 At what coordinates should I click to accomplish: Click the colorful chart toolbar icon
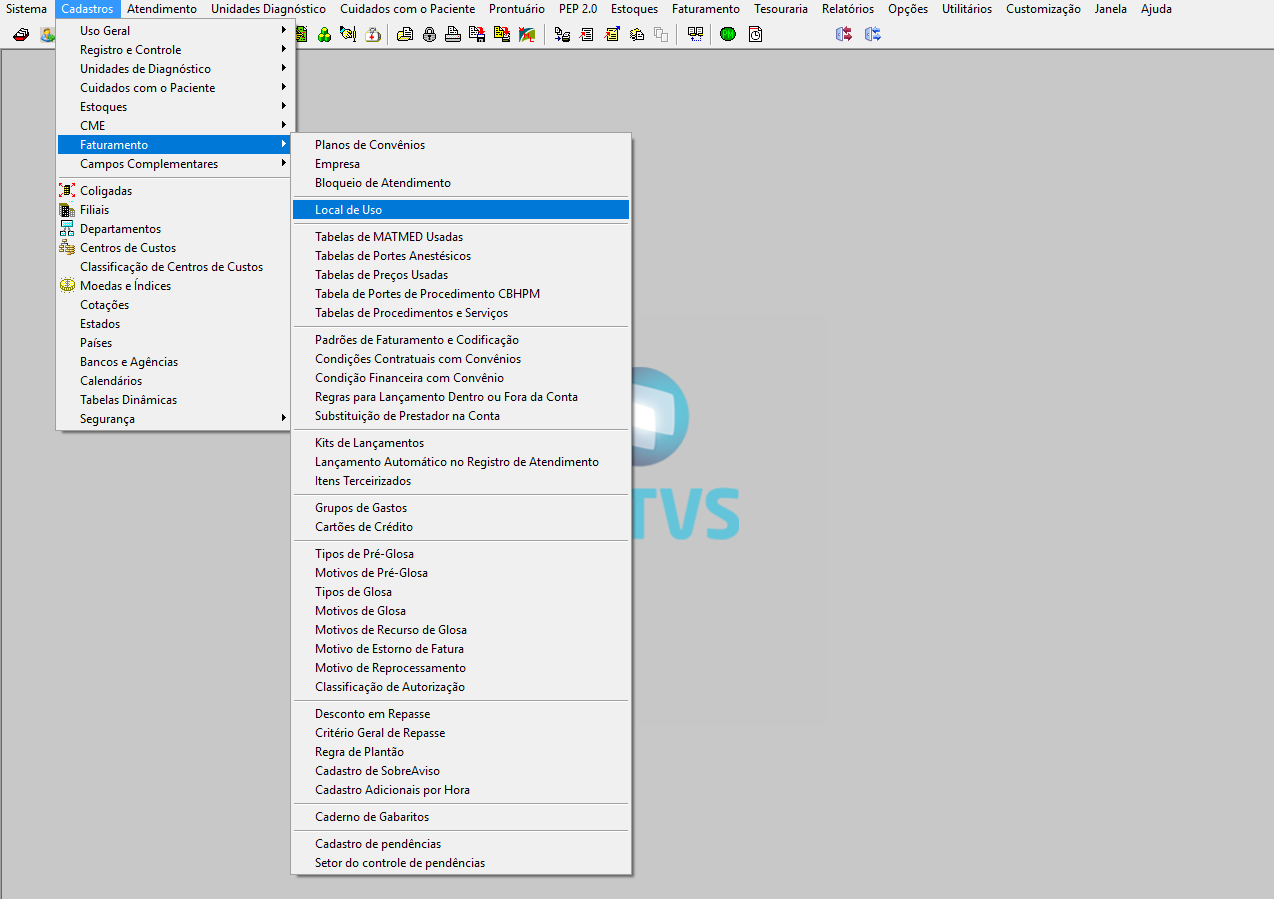pos(526,34)
